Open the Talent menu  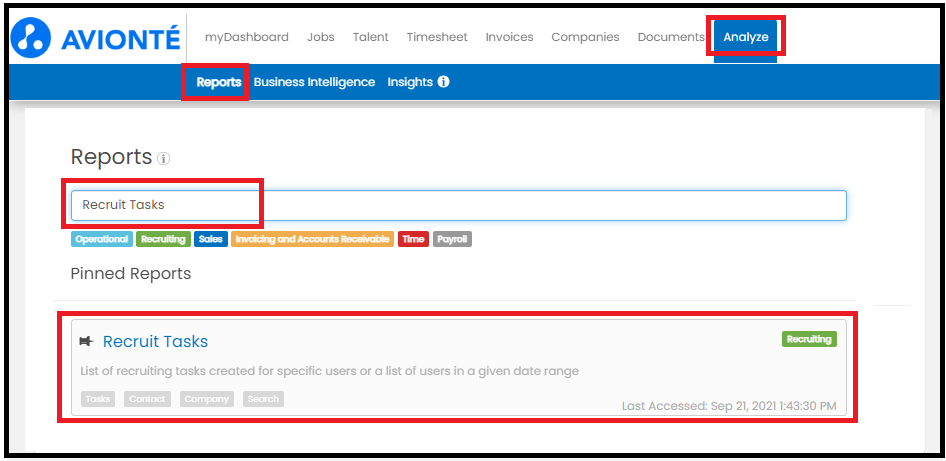(370, 37)
